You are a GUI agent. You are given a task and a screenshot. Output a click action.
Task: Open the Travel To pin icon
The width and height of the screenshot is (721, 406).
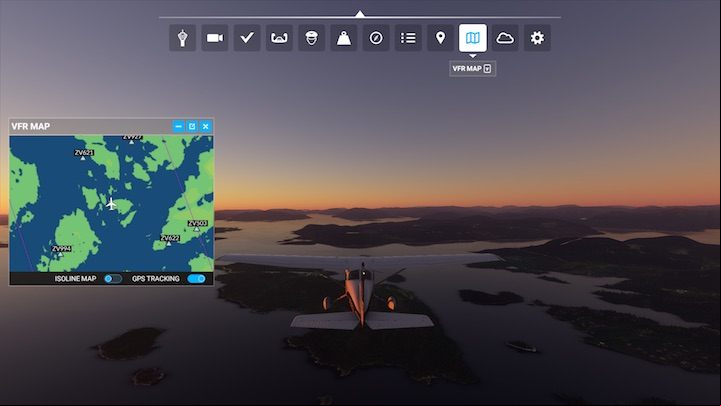pyautogui.click(x=440, y=38)
